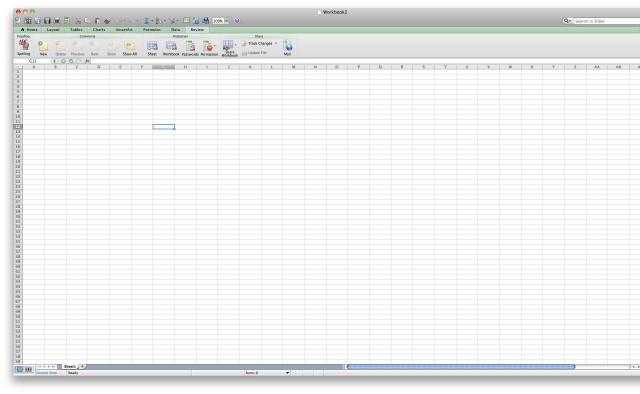Viewport: 640px width, 394px height.
Task: Click the Name Box showing G12
Action: [33, 61]
